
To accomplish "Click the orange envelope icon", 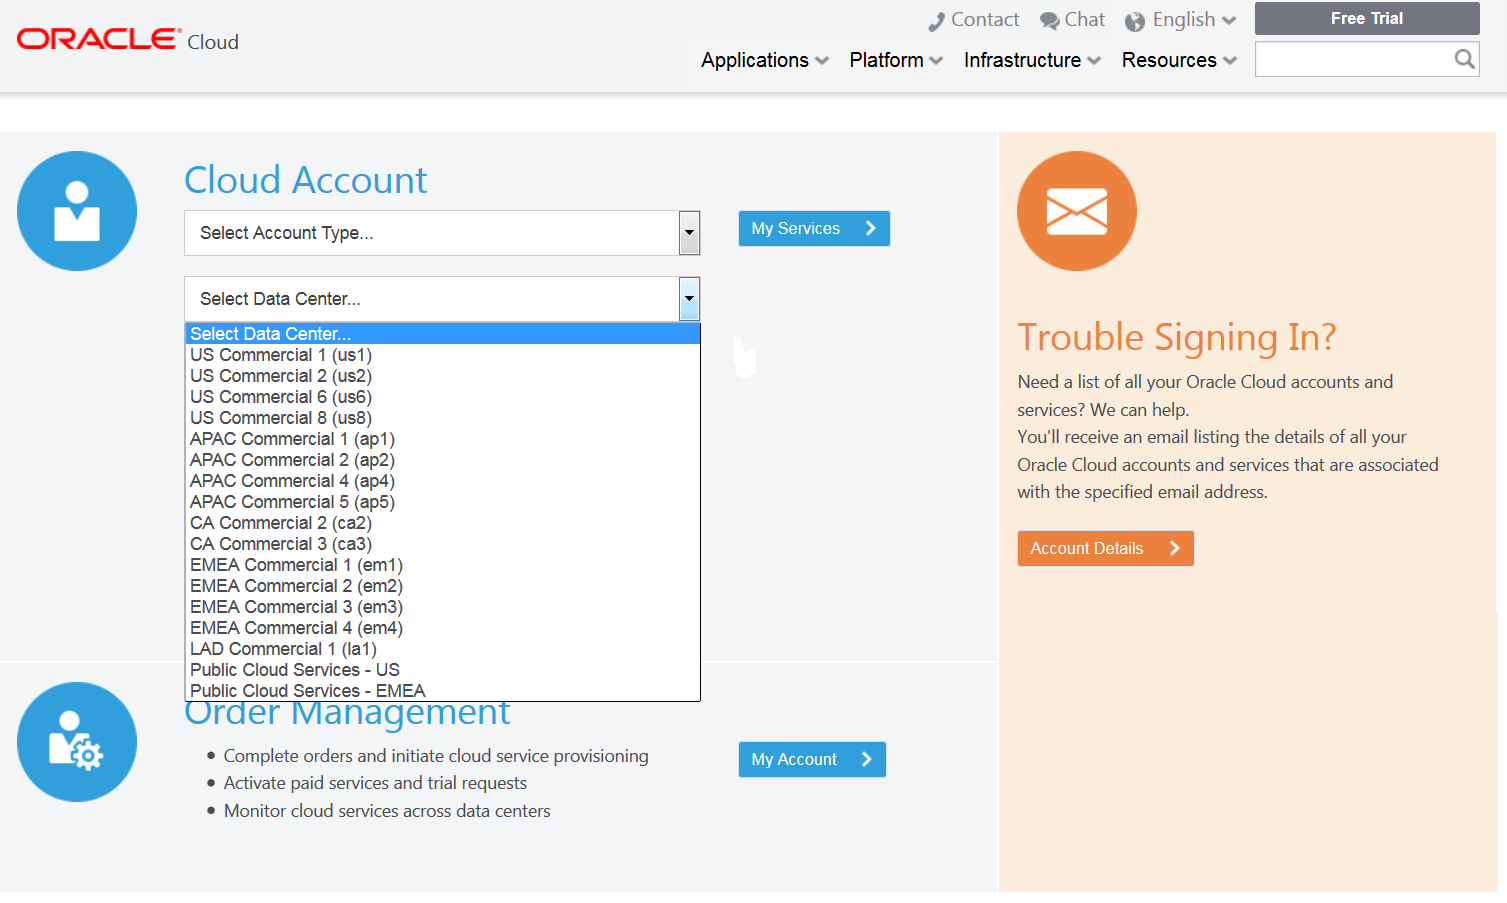I will (1077, 210).
